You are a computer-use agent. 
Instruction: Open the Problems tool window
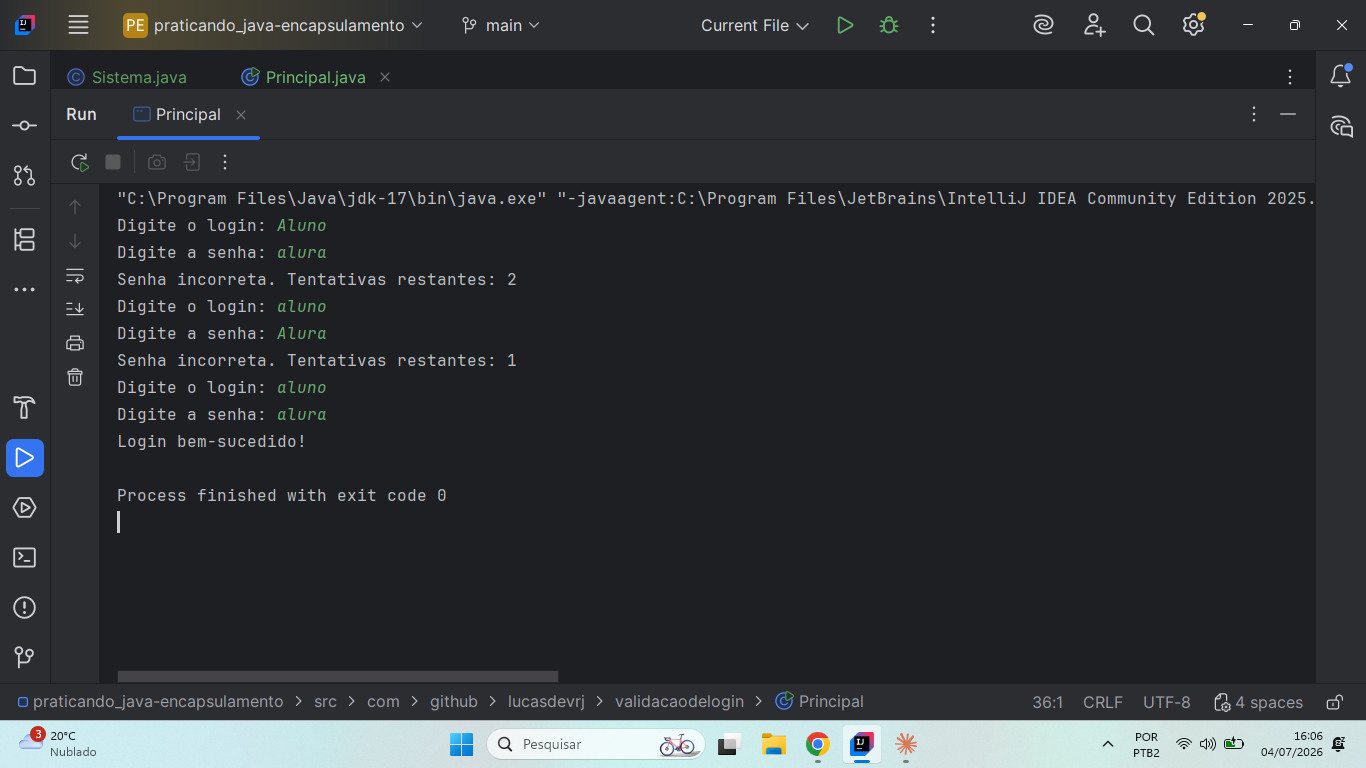click(x=25, y=608)
